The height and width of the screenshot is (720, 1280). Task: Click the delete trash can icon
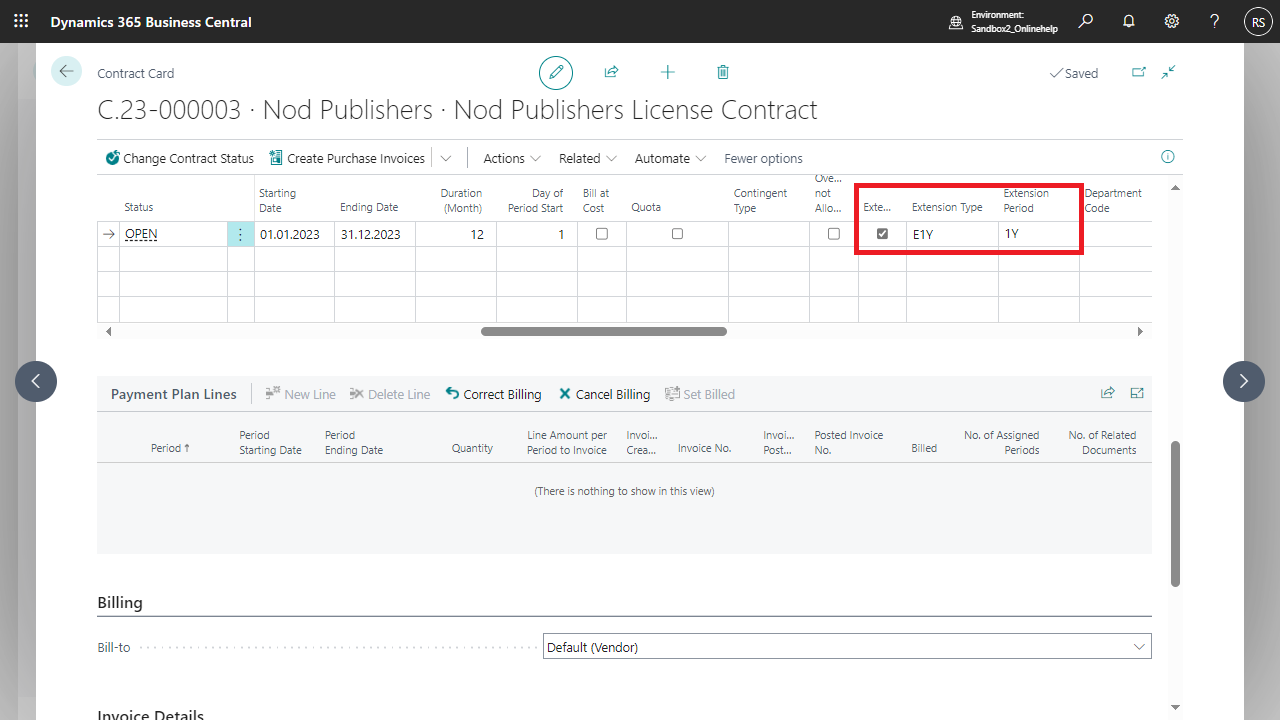[723, 73]
